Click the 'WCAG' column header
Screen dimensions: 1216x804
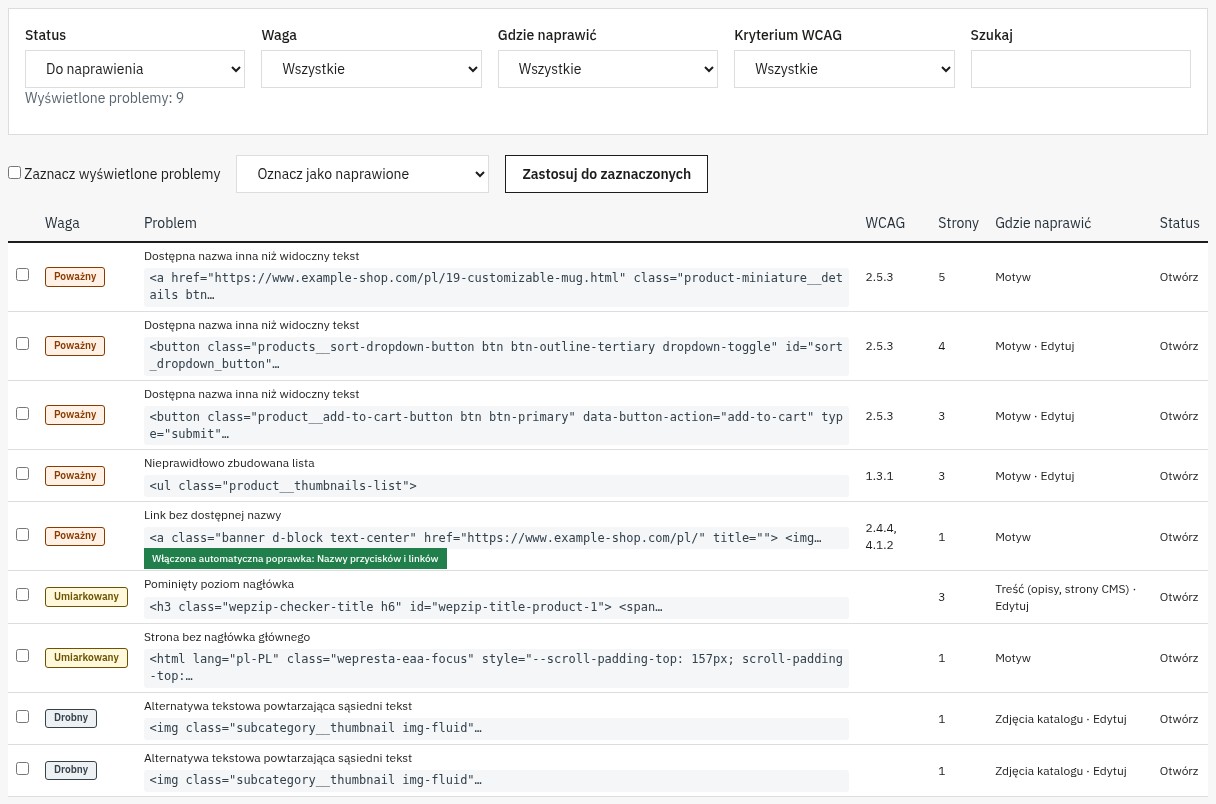[885, 223]
